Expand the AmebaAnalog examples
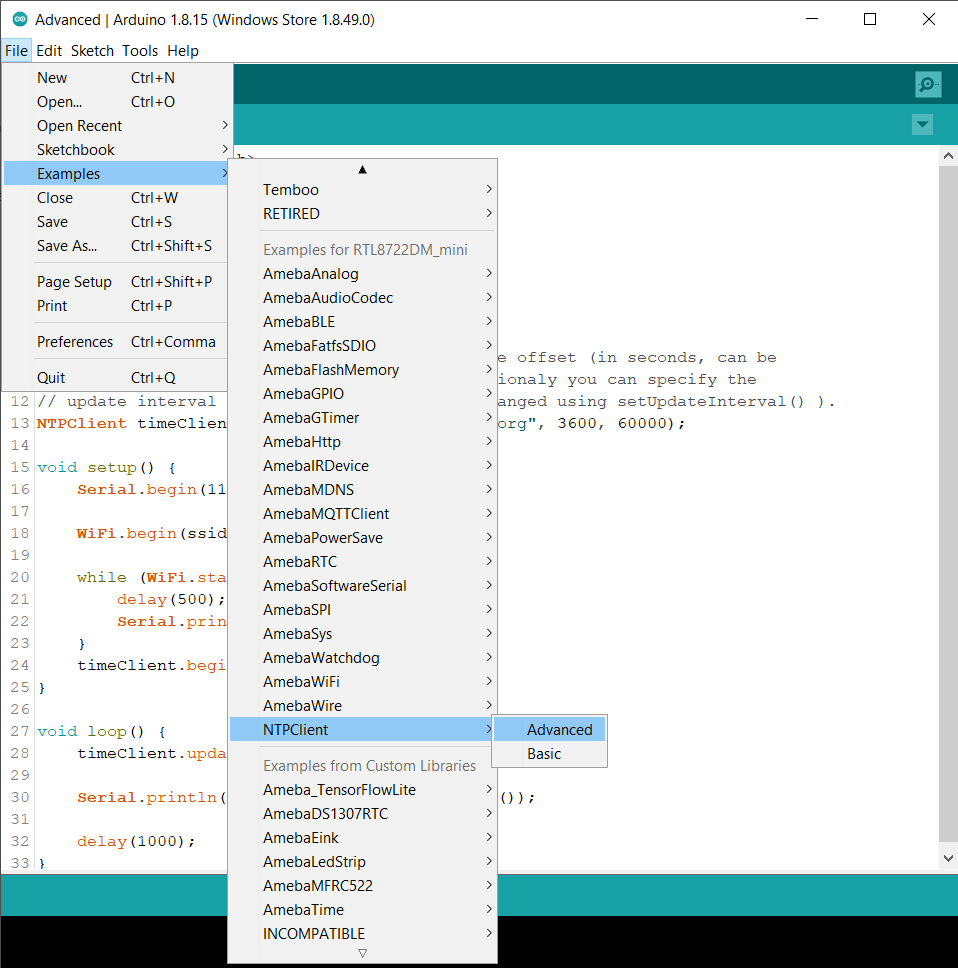 point(362,273)
